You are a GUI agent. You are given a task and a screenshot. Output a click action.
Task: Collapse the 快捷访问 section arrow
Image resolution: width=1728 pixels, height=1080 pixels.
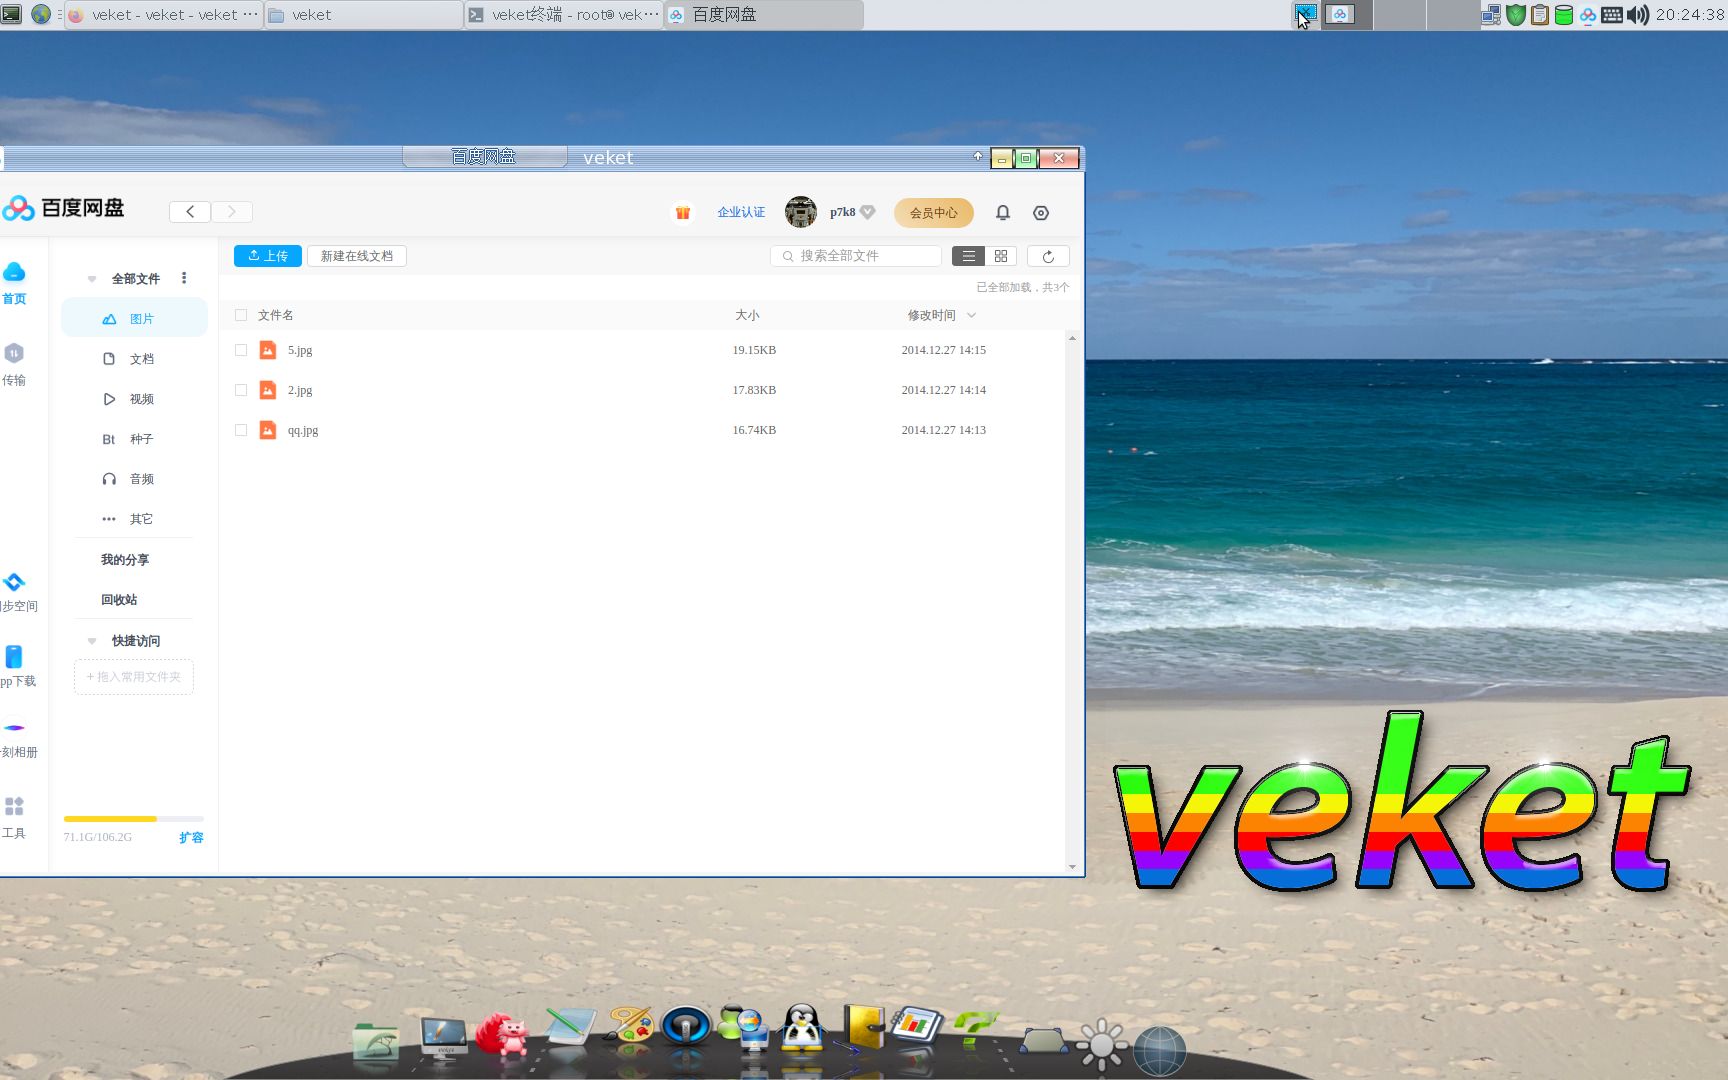92,641
